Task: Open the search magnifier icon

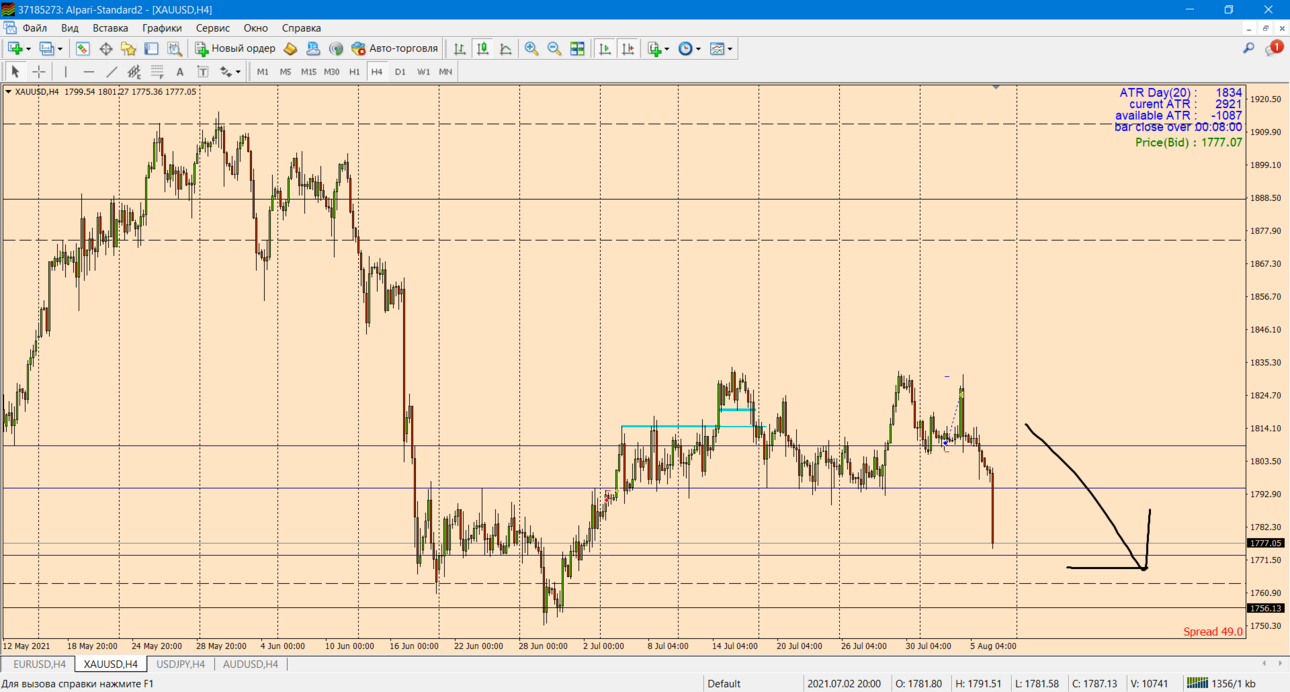Action: (x=1248, y=48)
